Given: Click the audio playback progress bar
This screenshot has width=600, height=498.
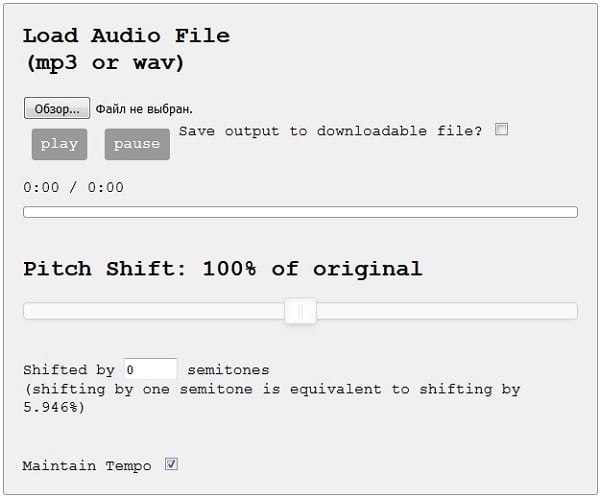Looking at the screenshot, I should coord(300,212).
